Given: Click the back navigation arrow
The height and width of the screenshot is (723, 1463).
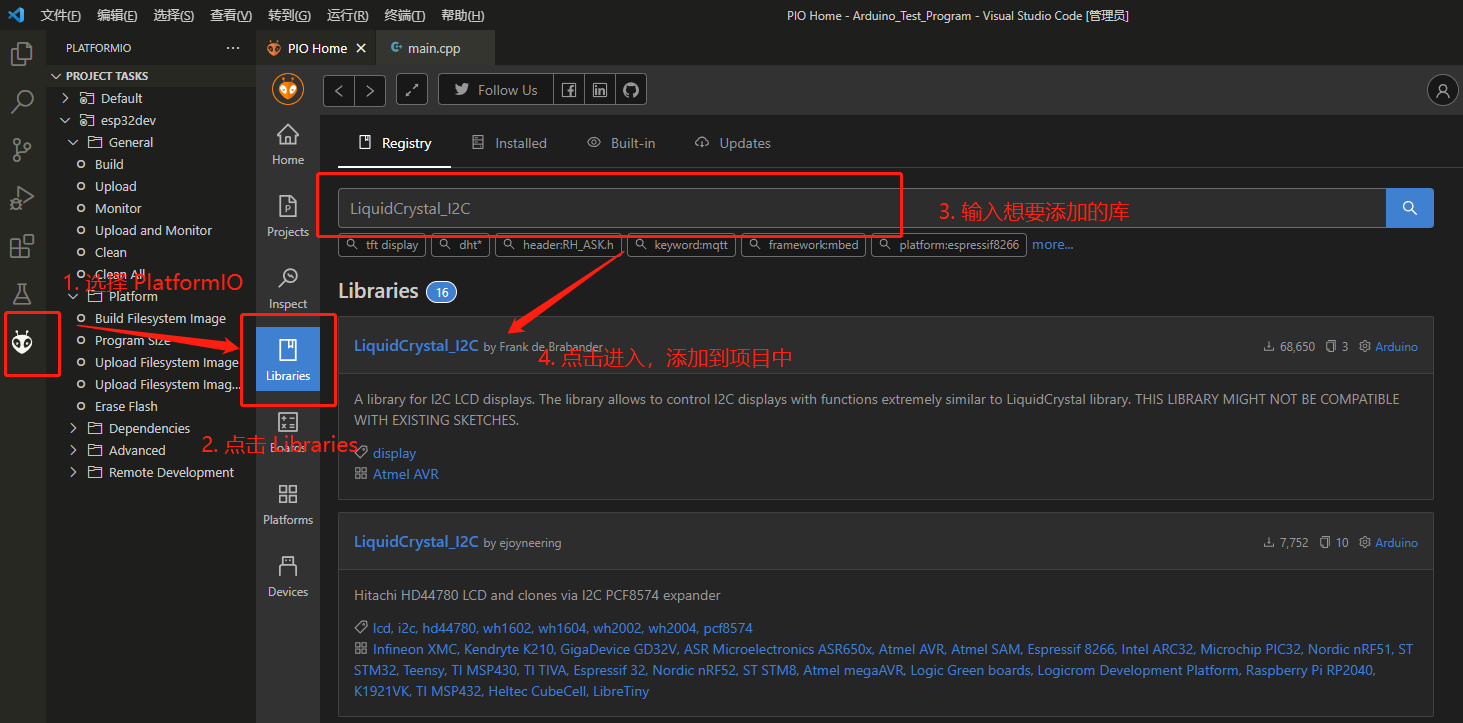Looking at the screenshot, I should [339, 90].
